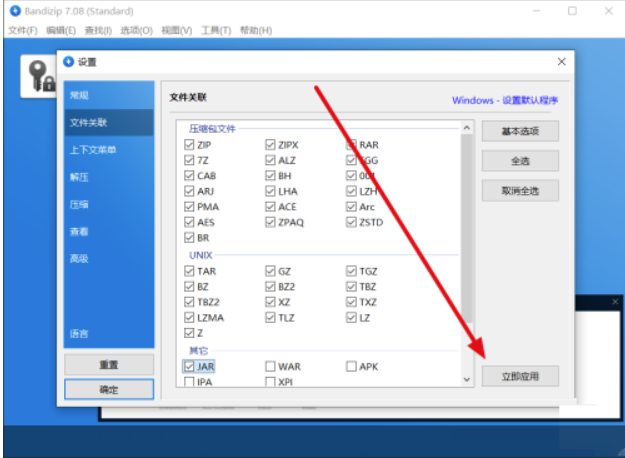Enable the IPA checkbox

click(189, 382)
